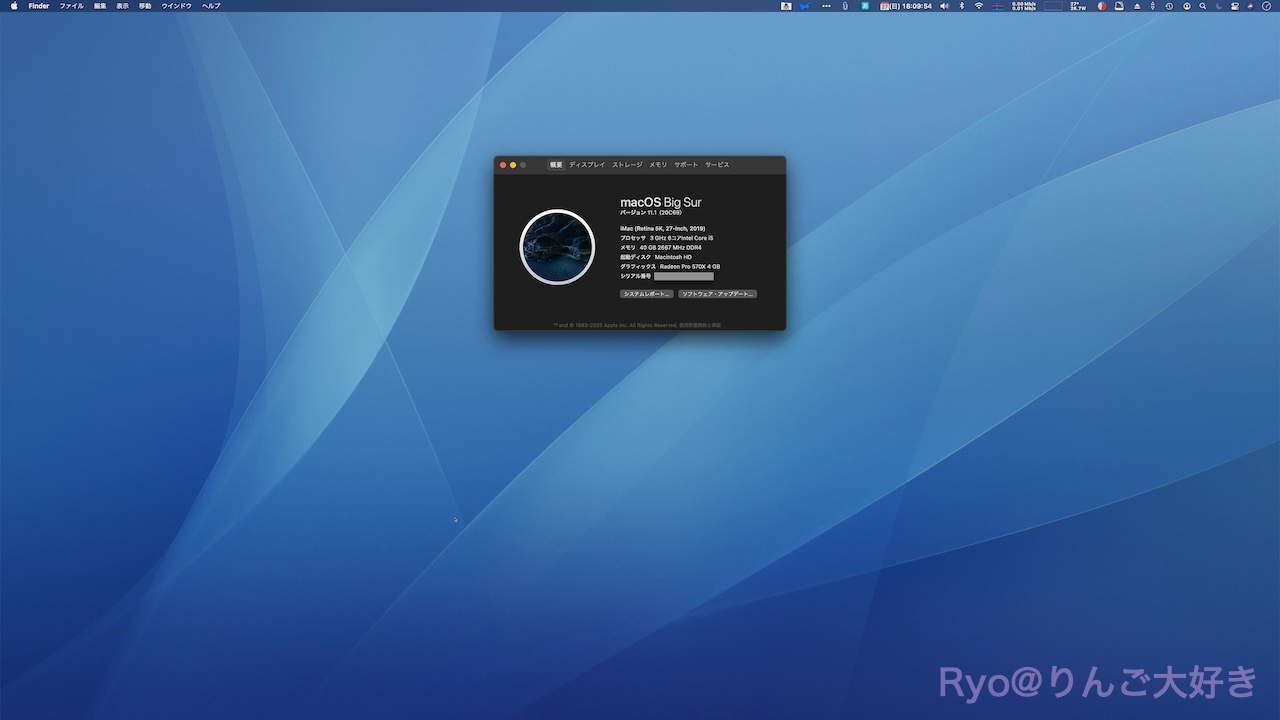Viewport: 1280px width, 720px height.
Task: Select the メモリ tab
Action: 658,165
